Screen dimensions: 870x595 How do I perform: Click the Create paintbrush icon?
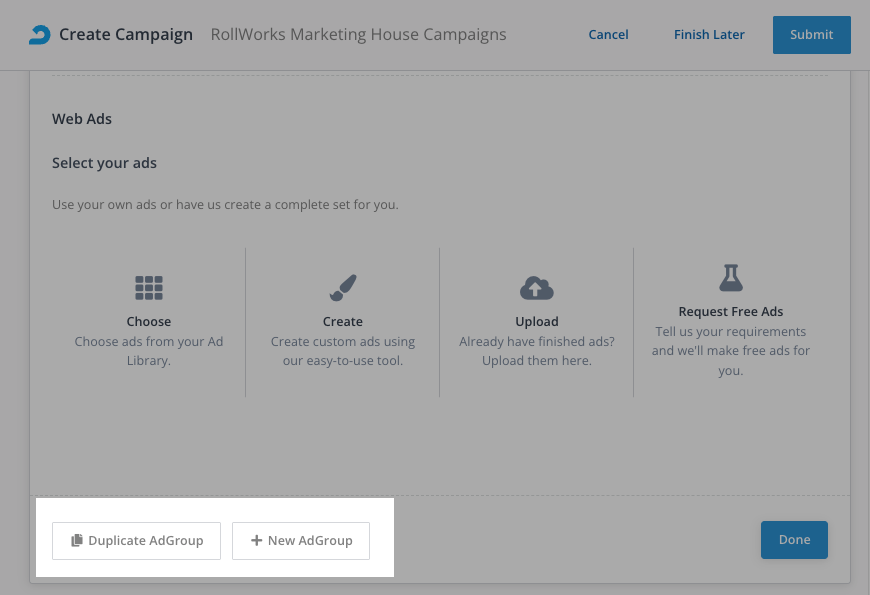[x=342, y=288]
